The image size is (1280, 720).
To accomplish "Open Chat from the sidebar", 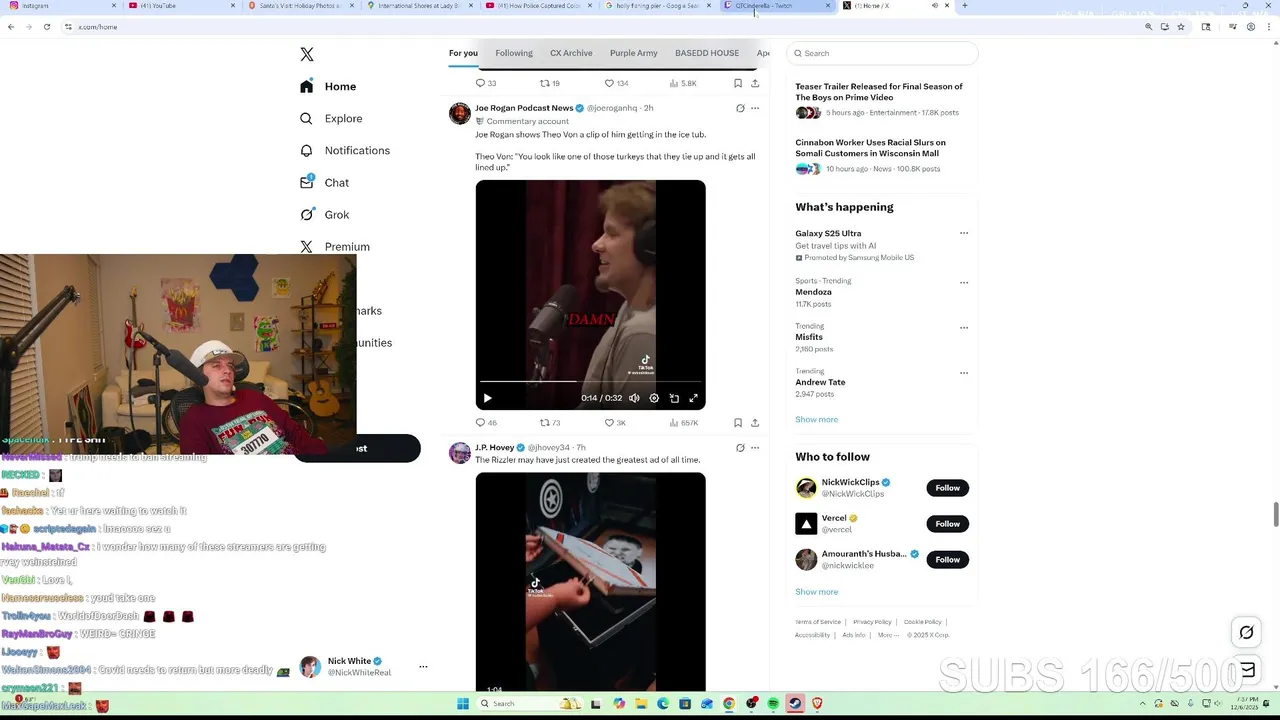I will point(324,183).
